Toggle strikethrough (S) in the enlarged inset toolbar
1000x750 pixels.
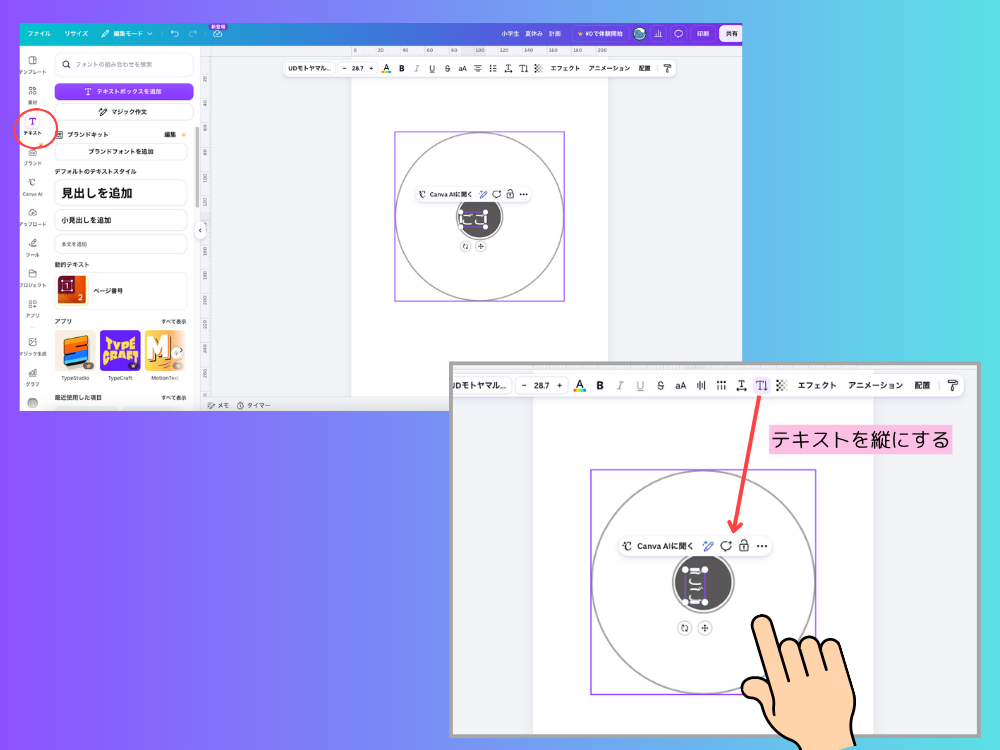point(660,385)
